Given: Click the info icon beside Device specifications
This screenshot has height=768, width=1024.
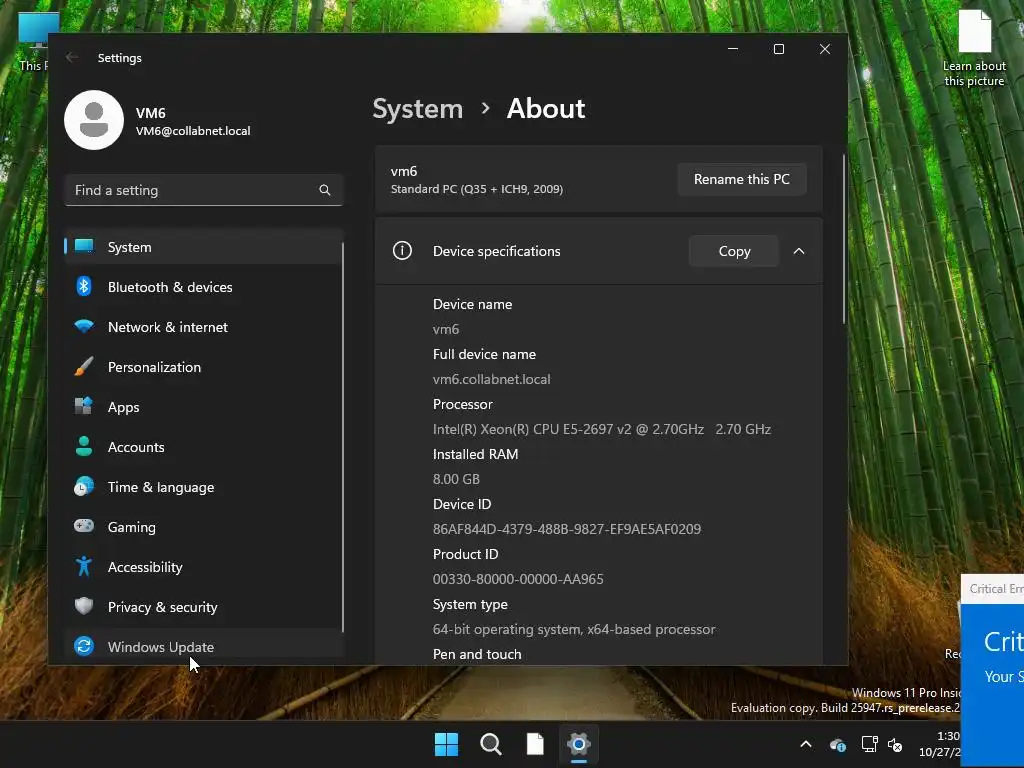Looking at the screenshot, I should [402, 250].
